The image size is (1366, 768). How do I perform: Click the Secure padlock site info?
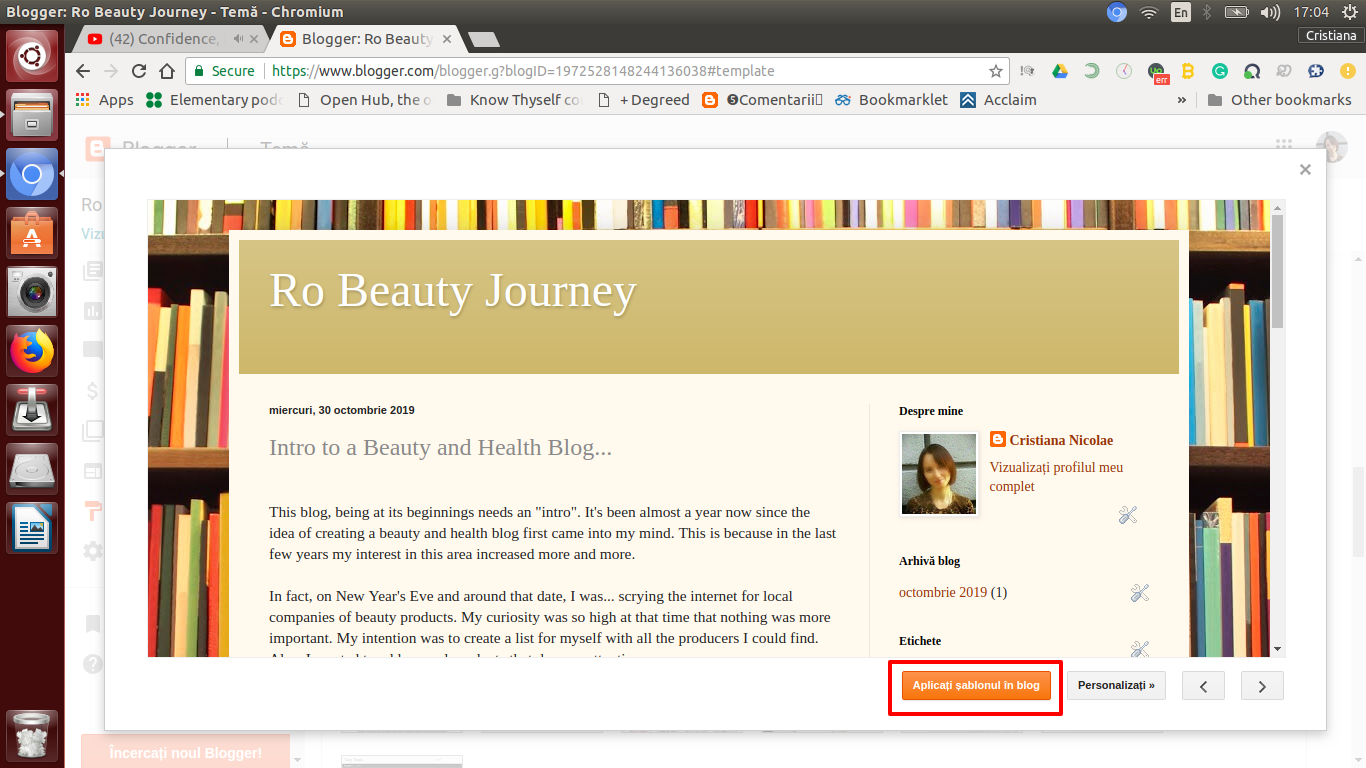pyautogui.click(x=224, y=71)
